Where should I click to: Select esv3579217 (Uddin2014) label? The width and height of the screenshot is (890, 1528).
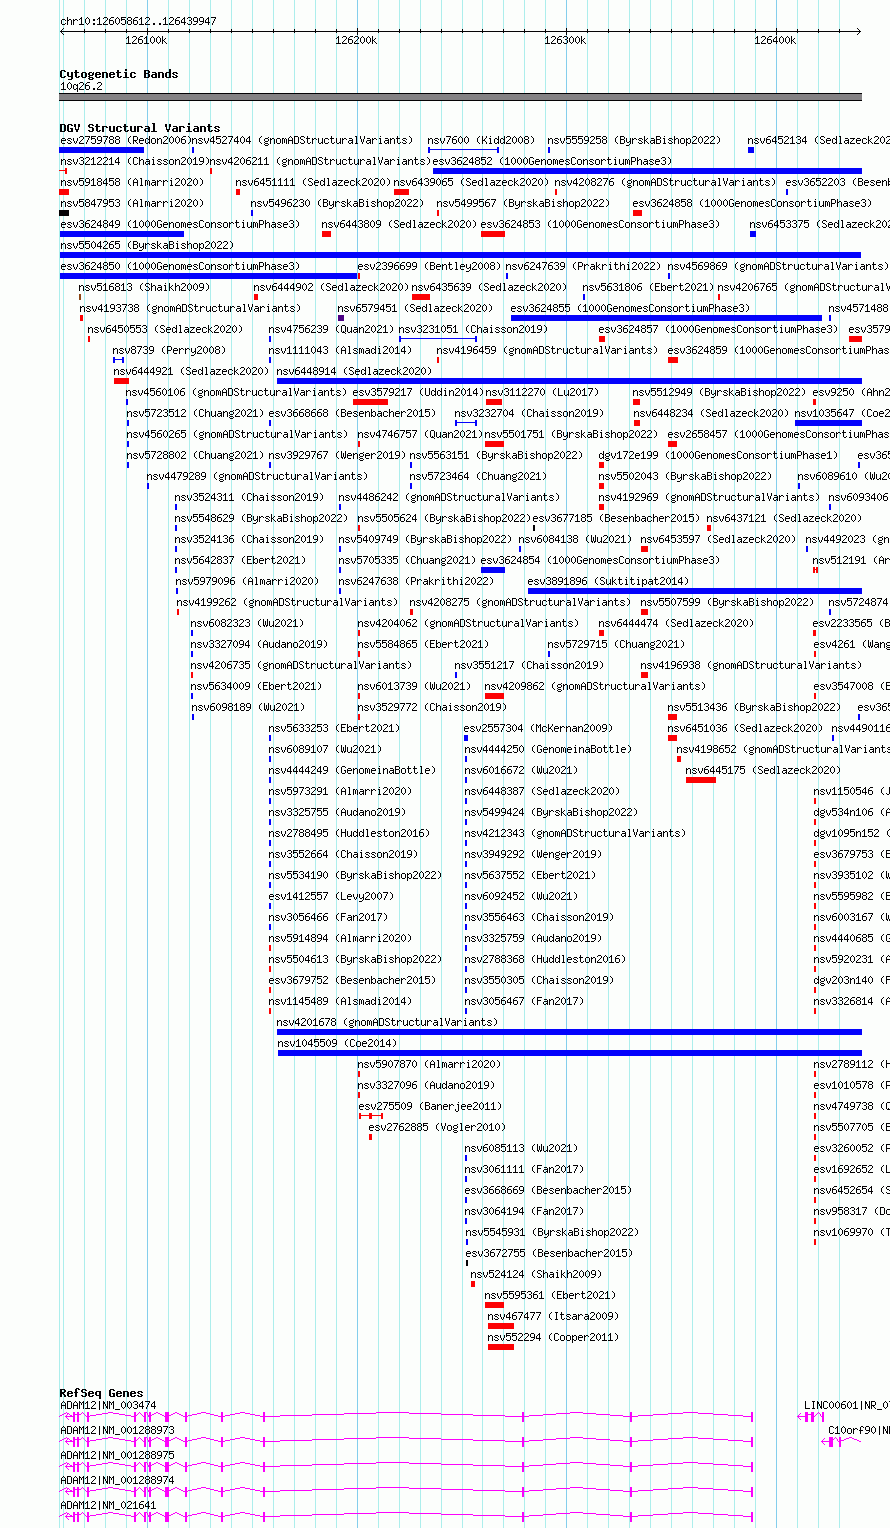pos(418,392)
